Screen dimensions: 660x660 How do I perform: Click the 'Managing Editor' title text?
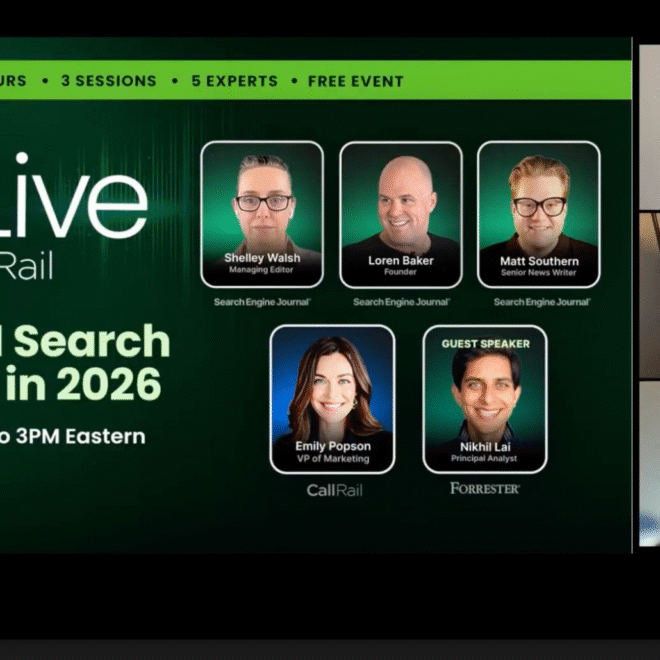pos(261,270)
